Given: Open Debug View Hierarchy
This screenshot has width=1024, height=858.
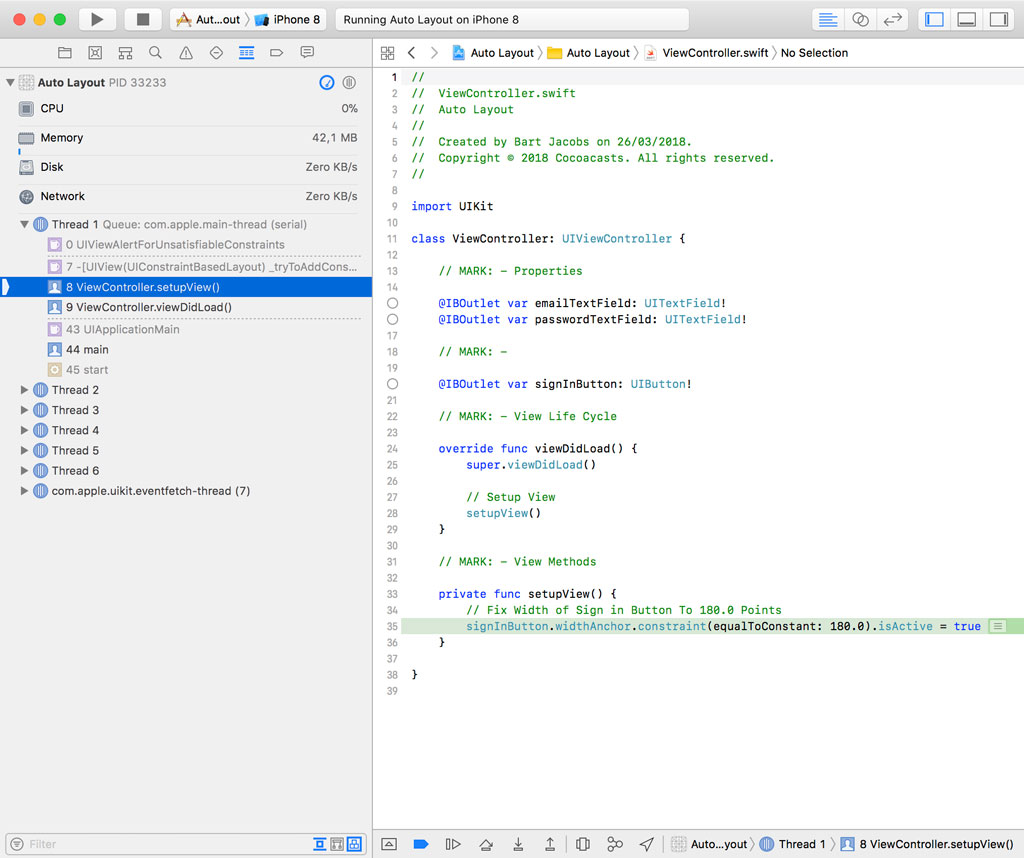Looking at the screenshot, I should click(582, 844).
